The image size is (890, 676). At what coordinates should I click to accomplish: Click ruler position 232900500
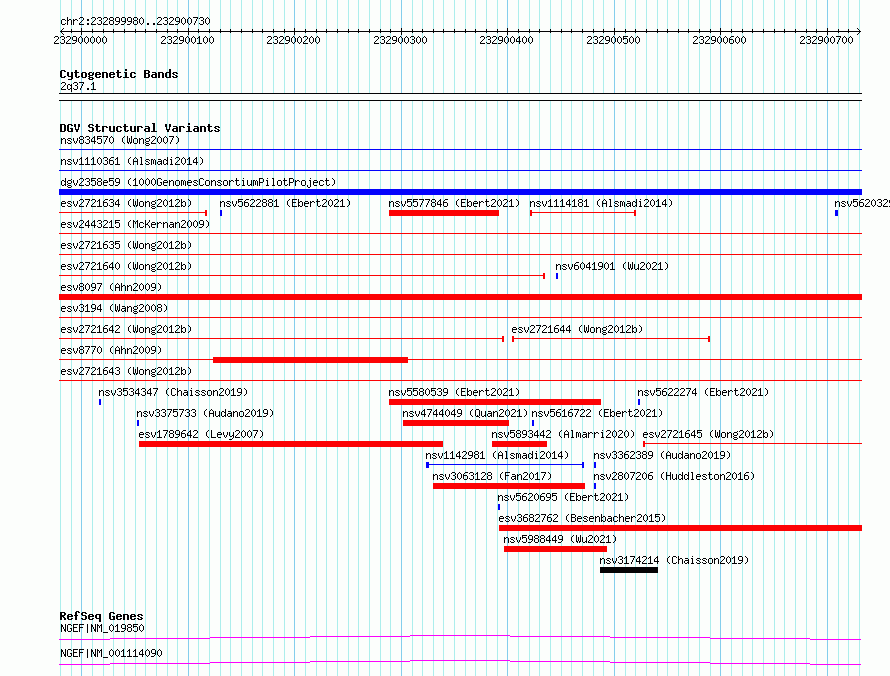click(x=613, y=40)
